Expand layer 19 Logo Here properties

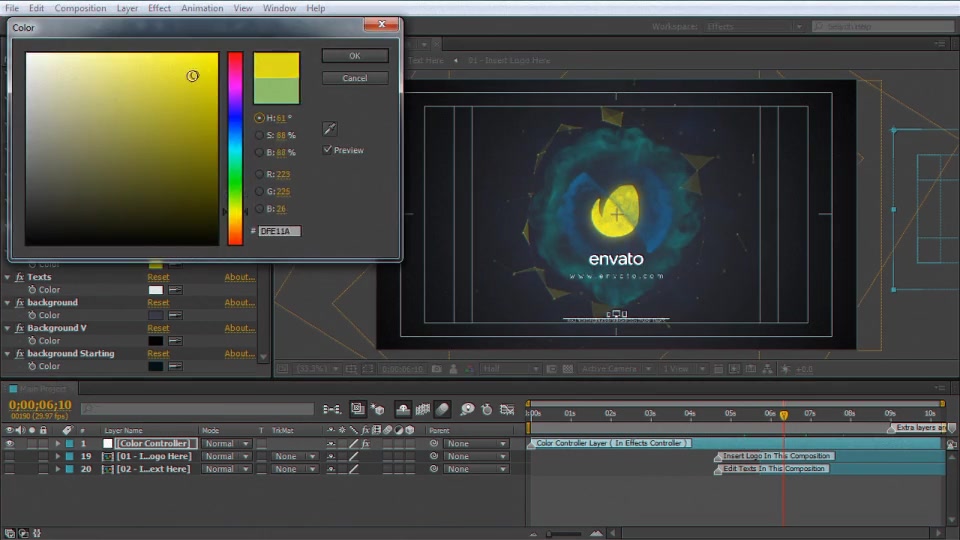[x=58, y=457]
